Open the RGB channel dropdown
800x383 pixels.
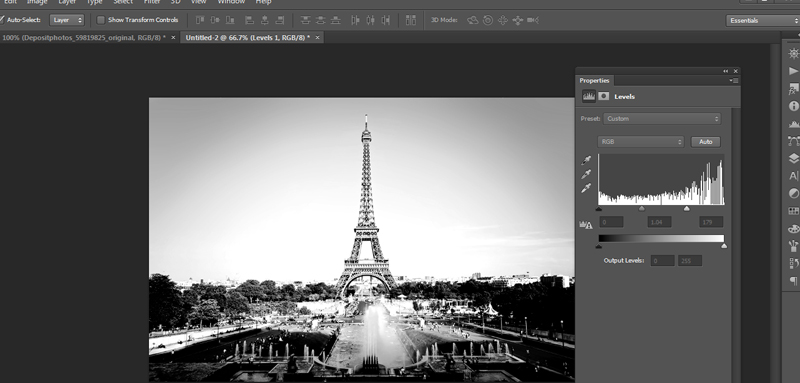(x=641, y=142)
